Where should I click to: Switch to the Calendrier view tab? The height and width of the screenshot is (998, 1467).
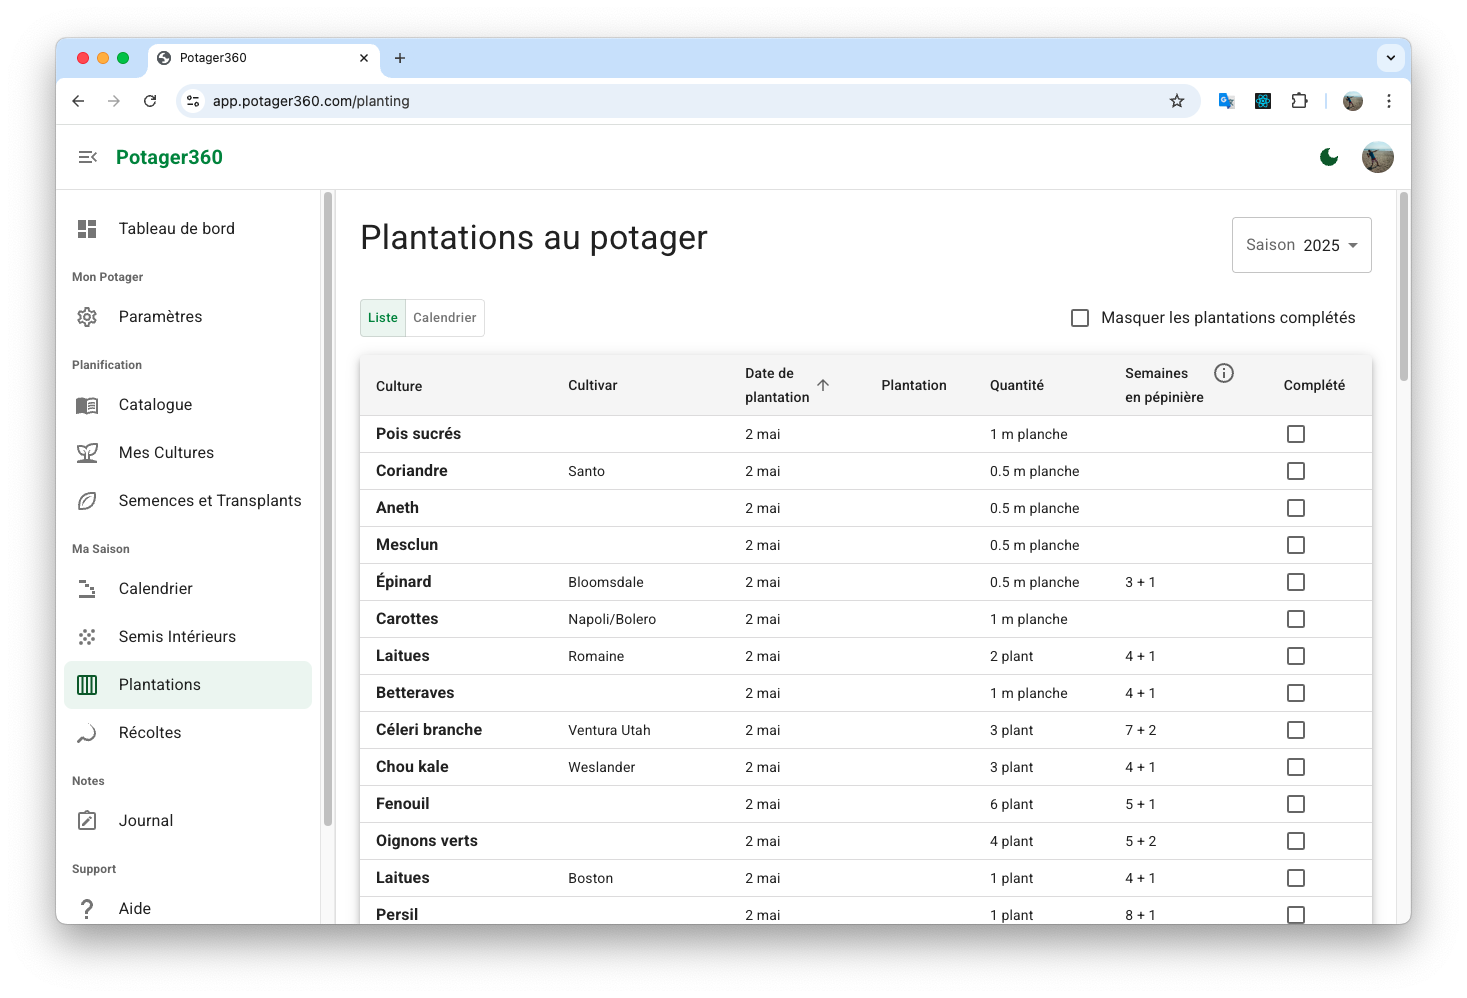pos(444,317)
